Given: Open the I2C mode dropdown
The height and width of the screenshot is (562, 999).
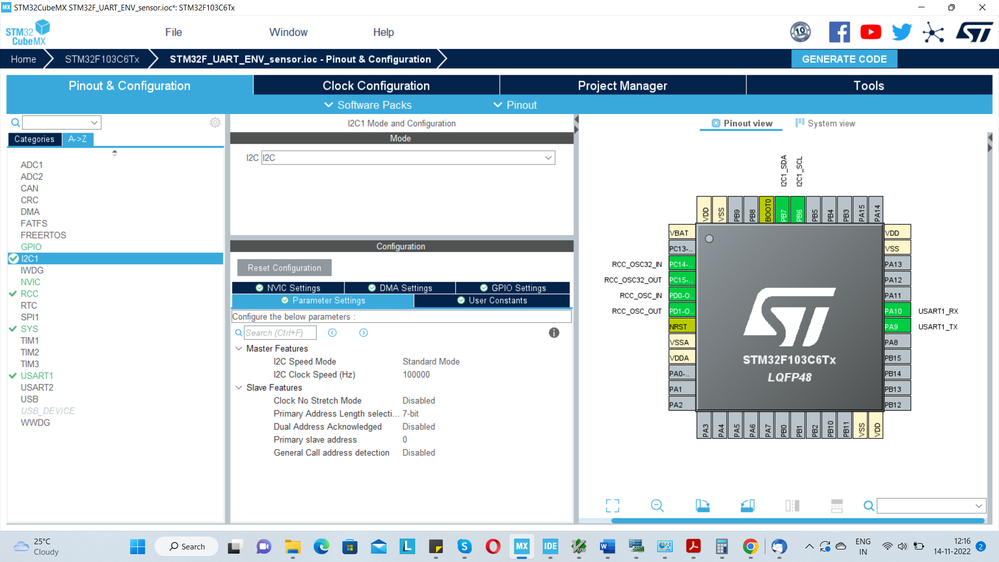Looking at the screenshot, I should point(408,157).
